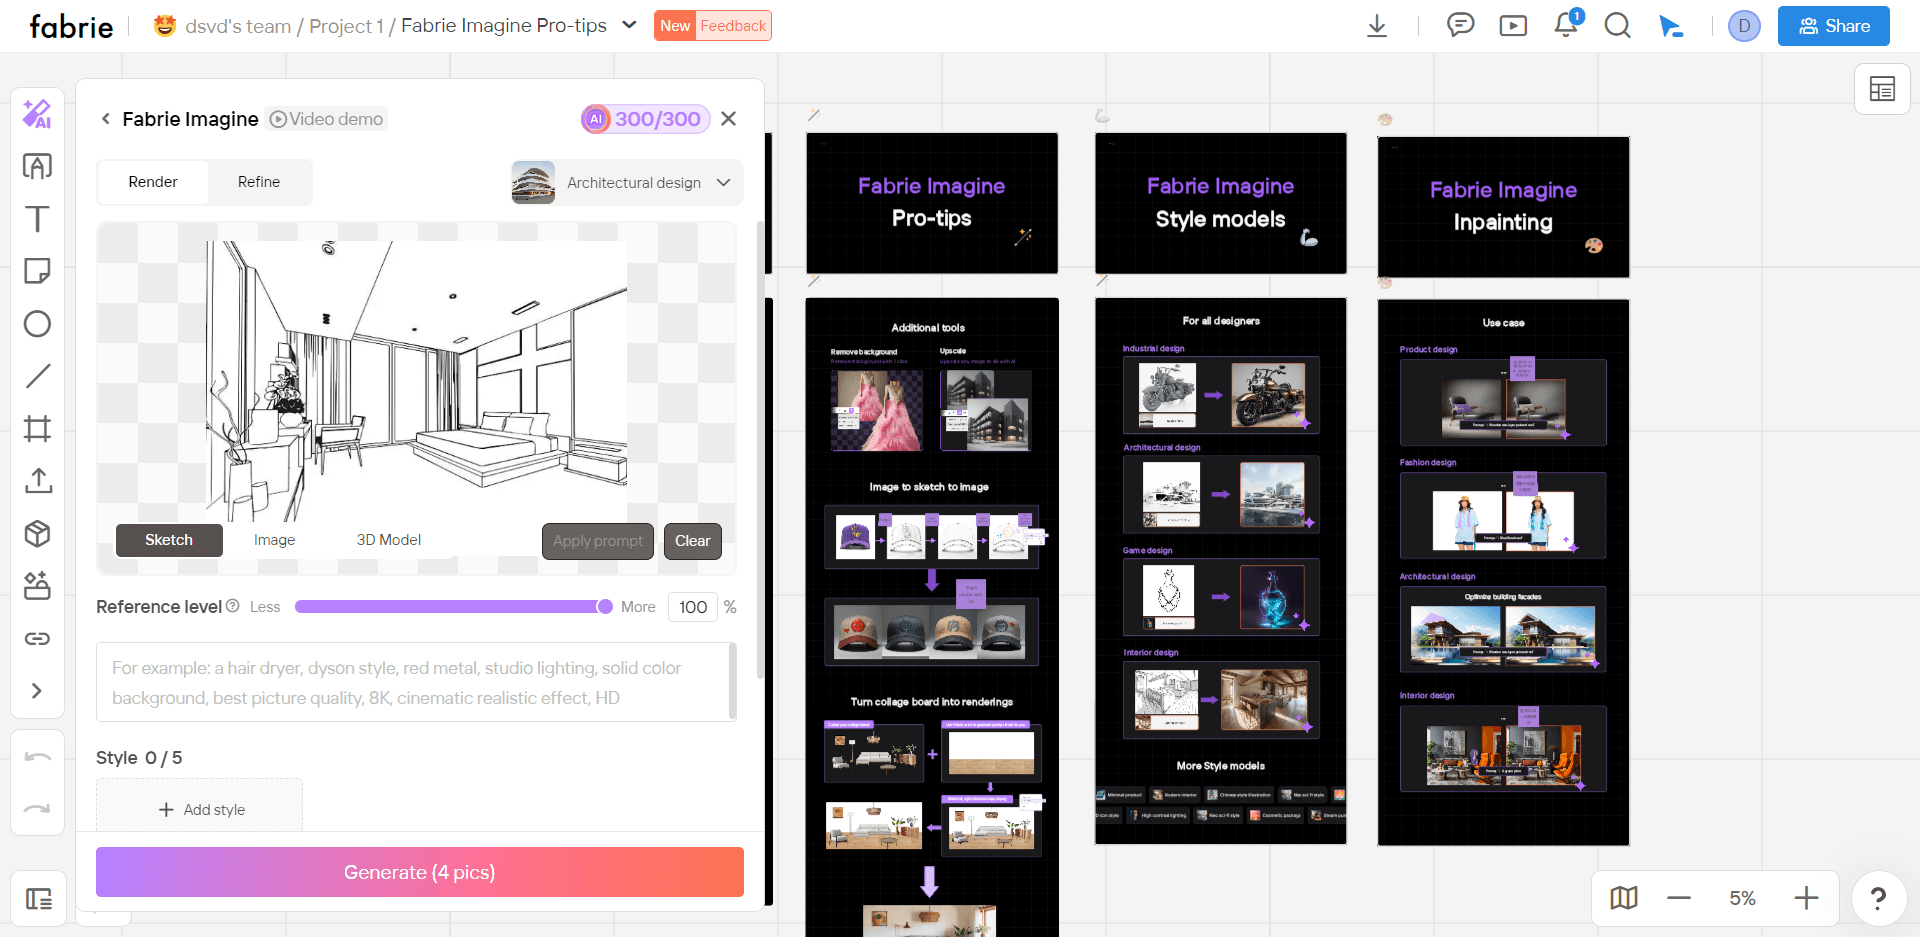Select the Line drawing tool

tap(37, 375)
